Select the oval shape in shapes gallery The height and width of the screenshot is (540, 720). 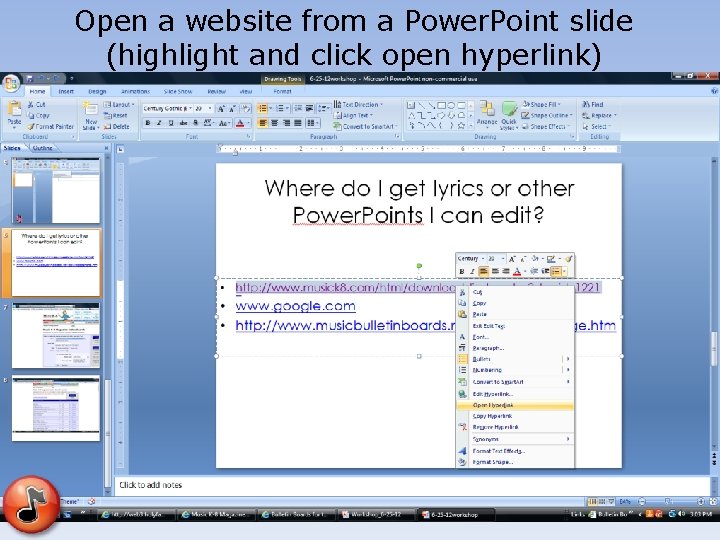tap(451, 105)
